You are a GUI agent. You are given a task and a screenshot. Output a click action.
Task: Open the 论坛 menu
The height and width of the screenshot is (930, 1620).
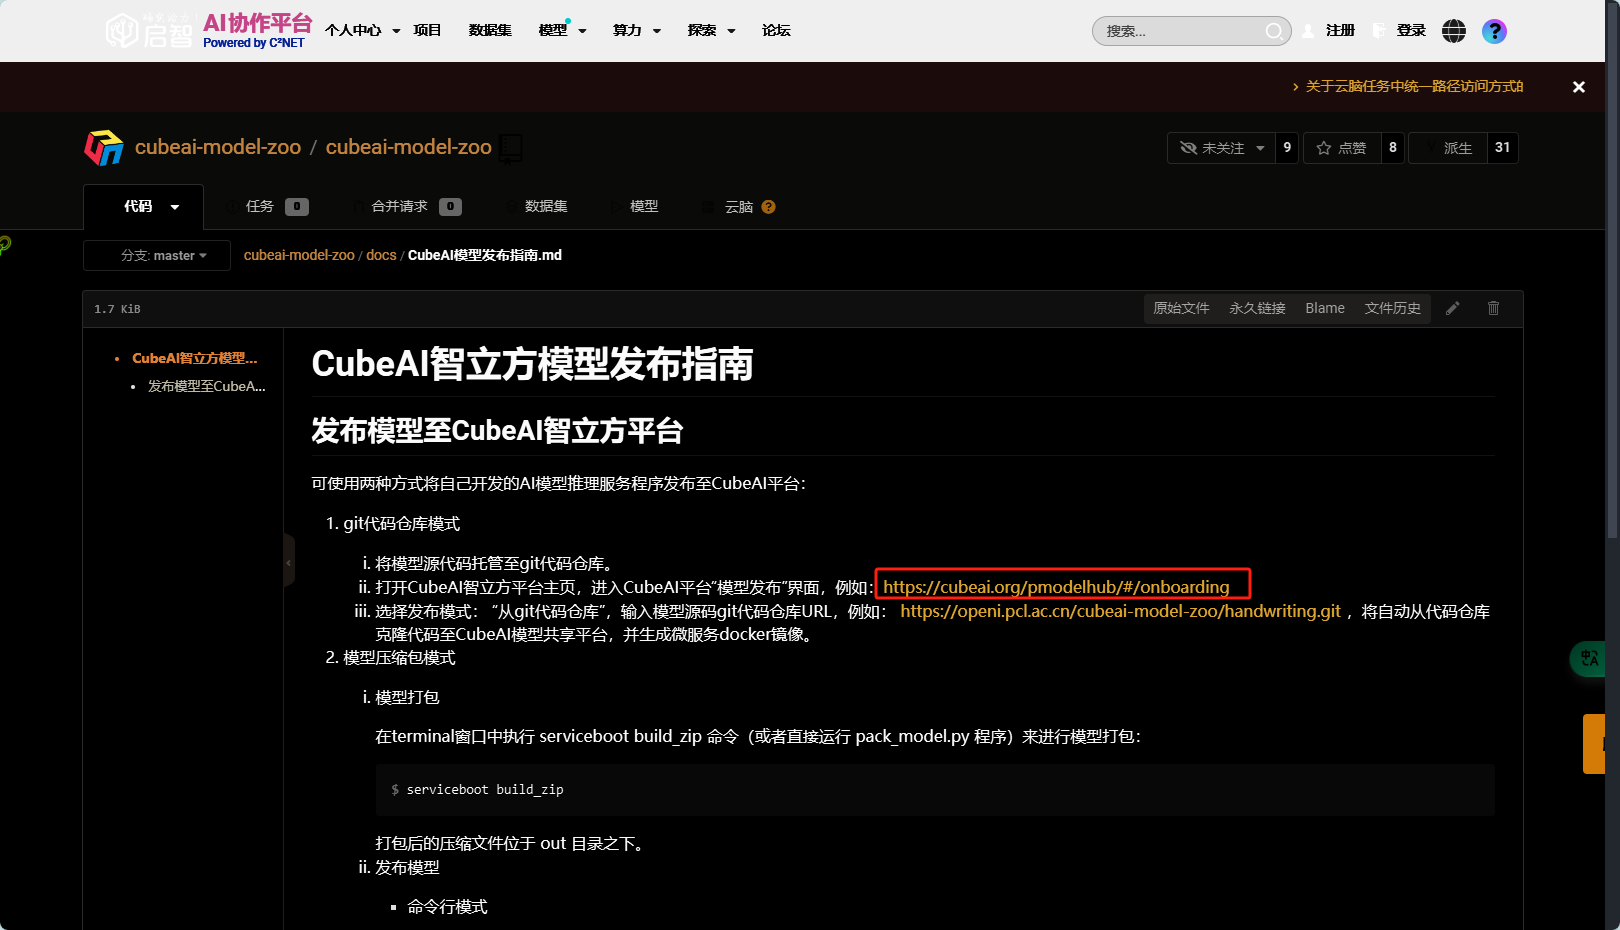[776, 31]
